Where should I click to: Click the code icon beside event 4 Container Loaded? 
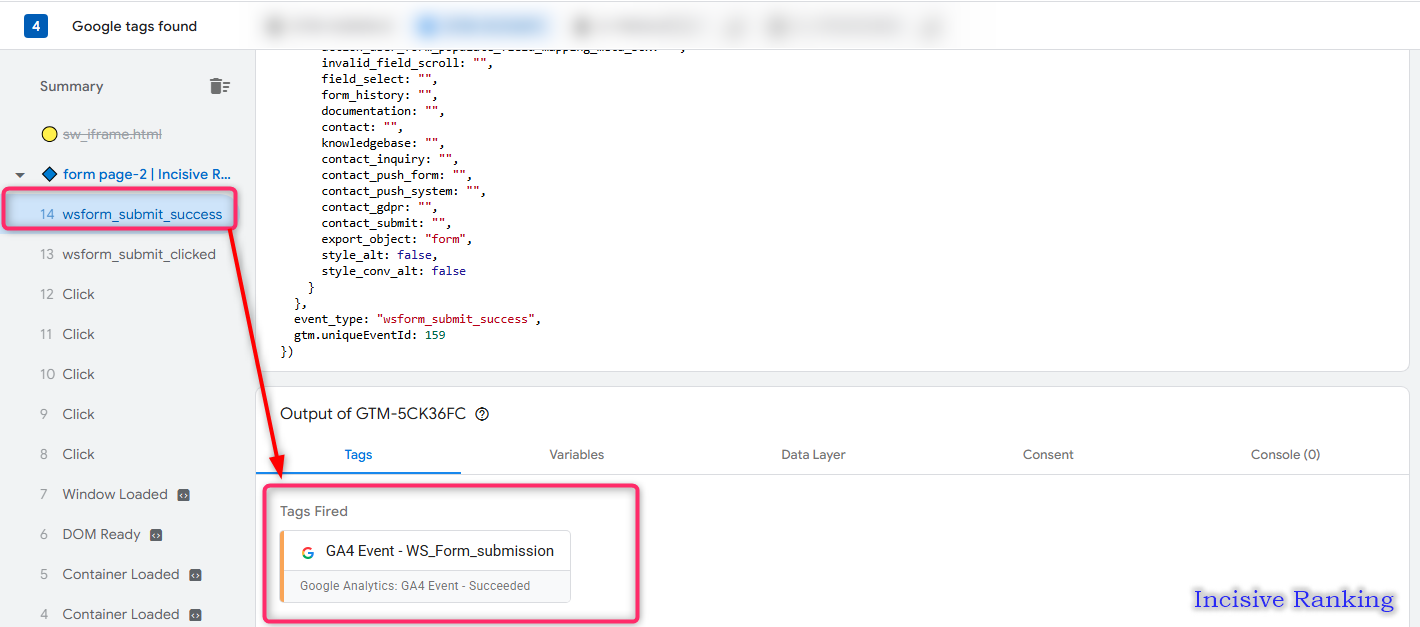(x=195, y=615)
